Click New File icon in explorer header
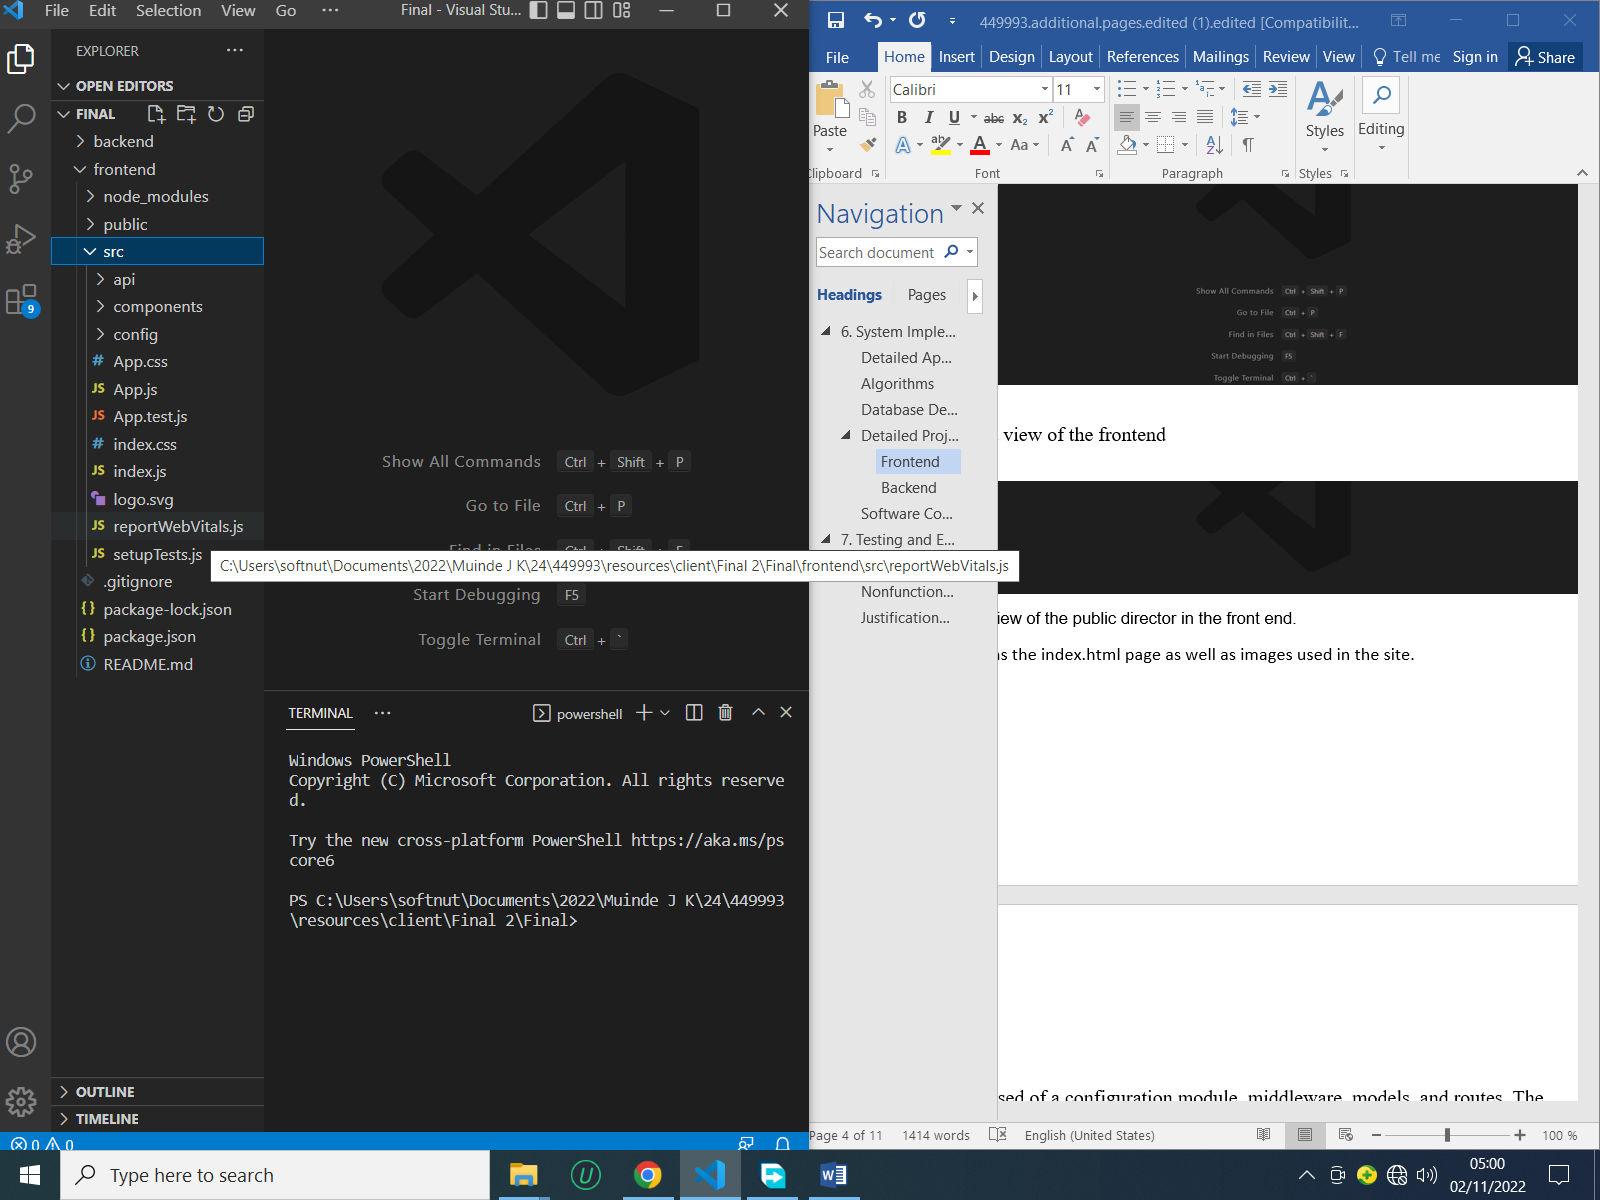The image size is (1600, 1200). [x=156, y=114]
